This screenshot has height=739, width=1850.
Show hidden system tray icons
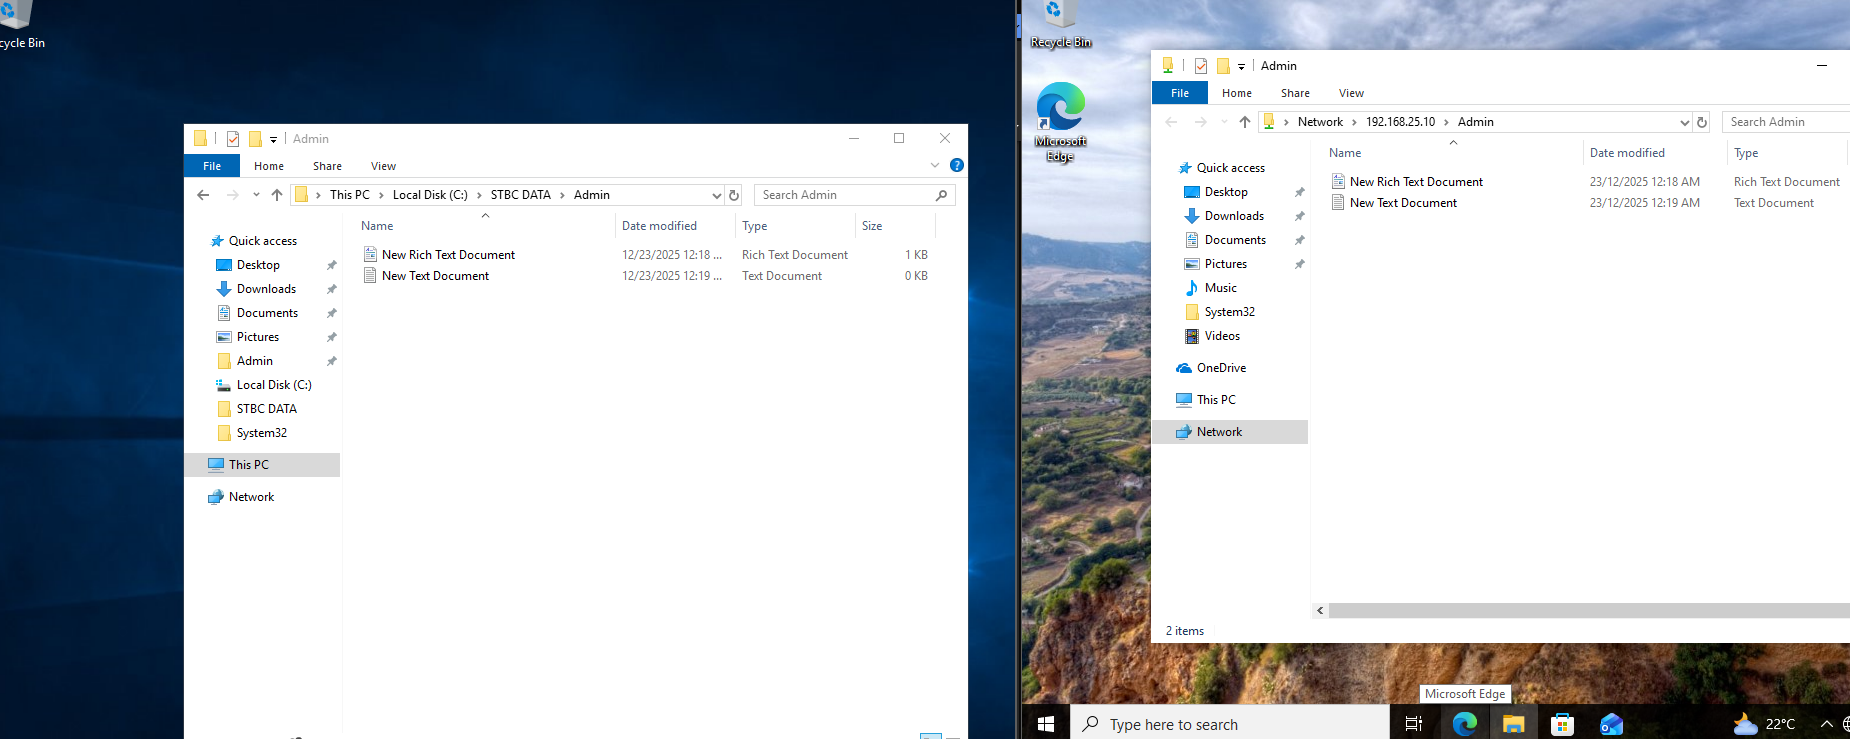point(1827,724)
